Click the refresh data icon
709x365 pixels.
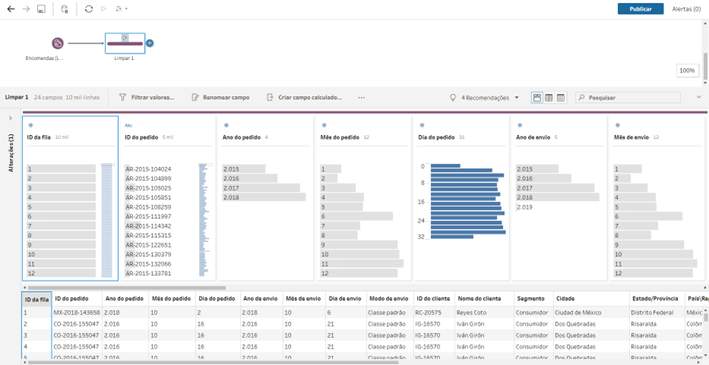tap(89, 9)
